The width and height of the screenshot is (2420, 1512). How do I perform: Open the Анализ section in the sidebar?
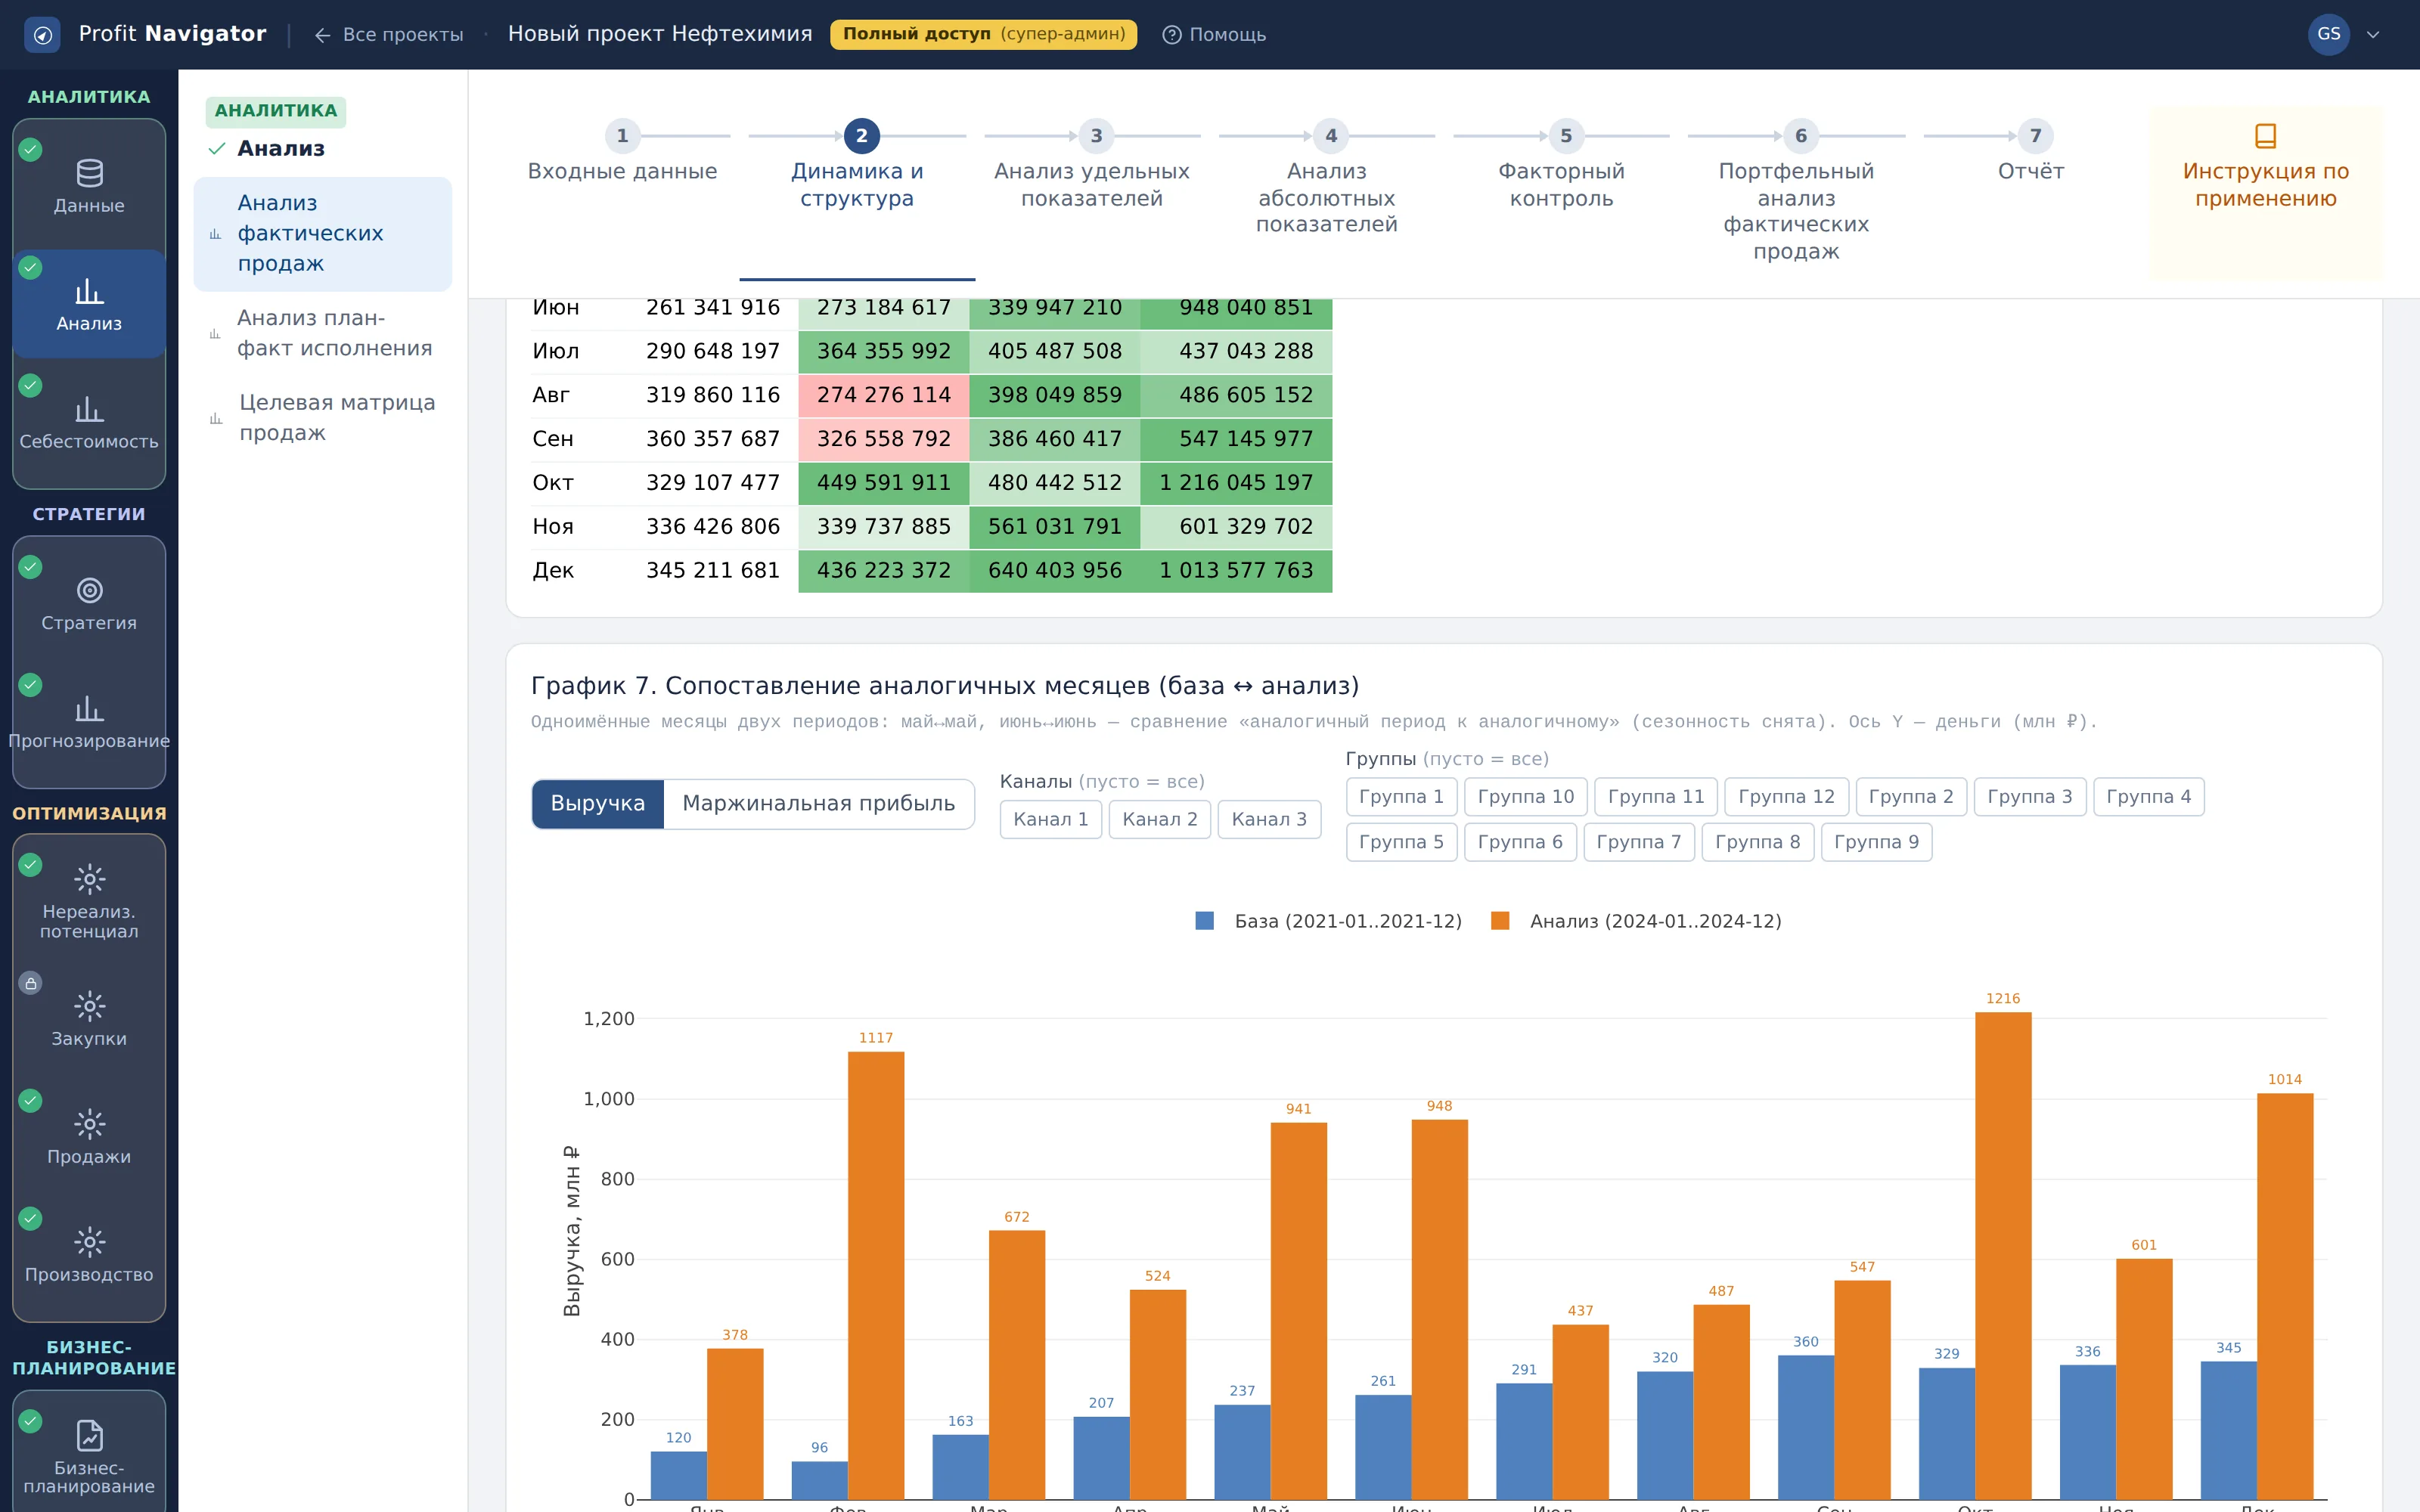(89, 304)
